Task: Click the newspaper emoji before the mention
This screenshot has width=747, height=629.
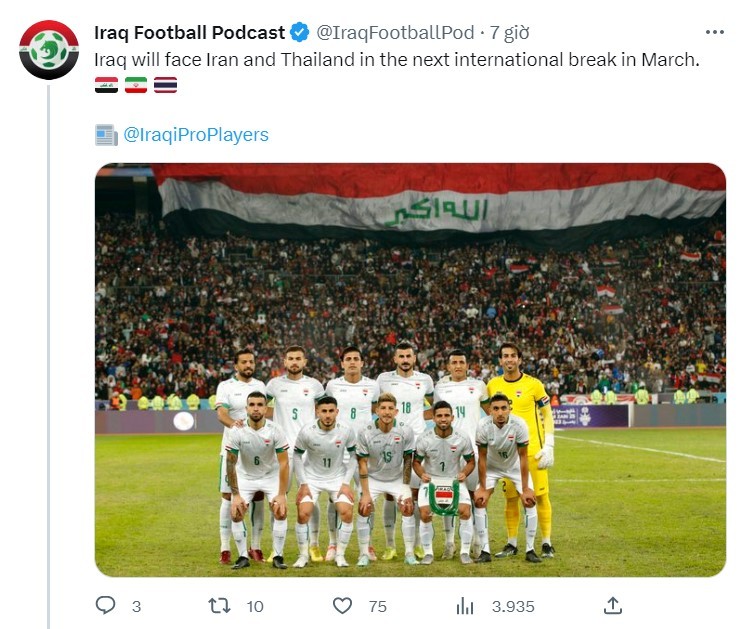Action: (106, 135)
